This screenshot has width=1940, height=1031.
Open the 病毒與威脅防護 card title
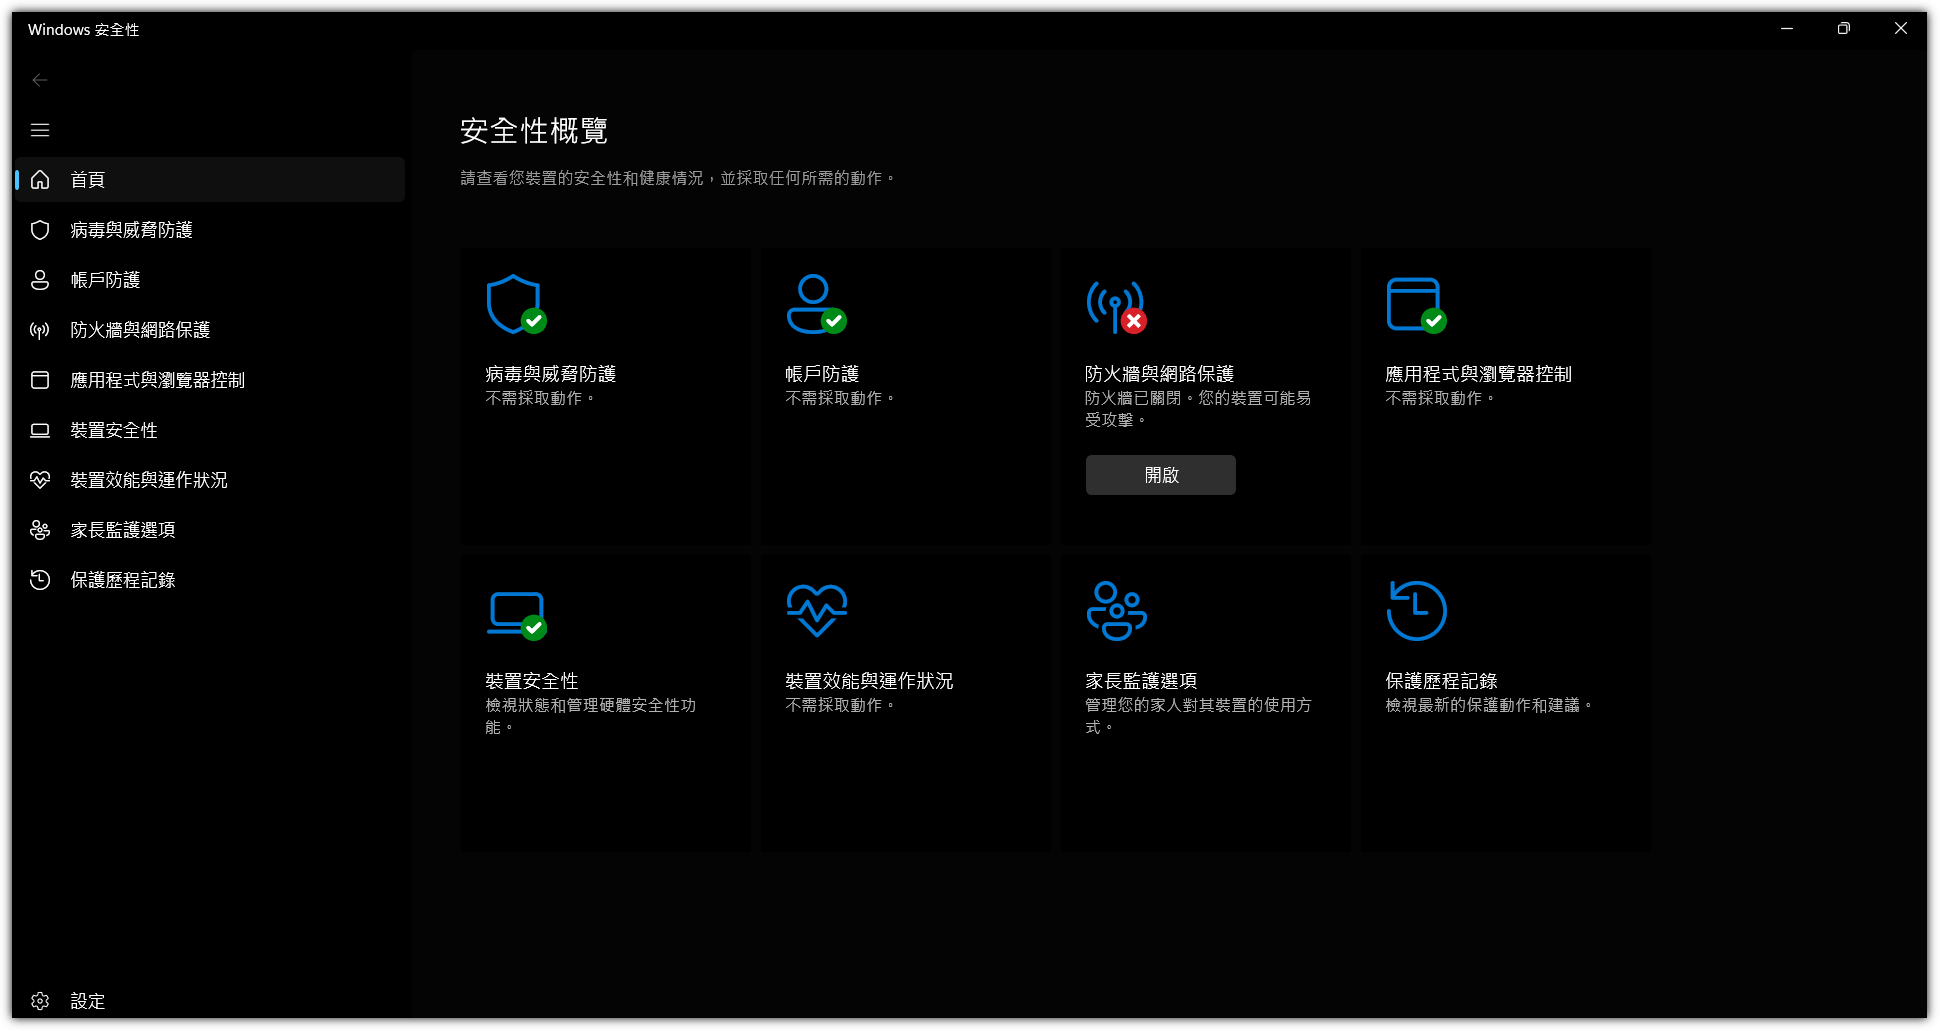550,374
